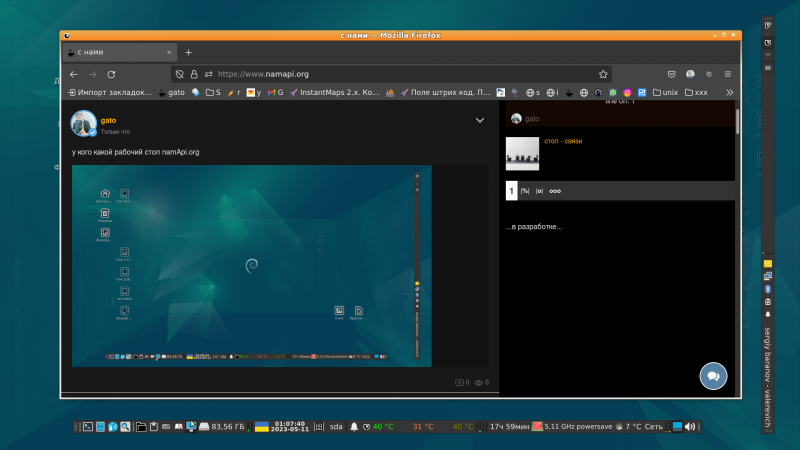Open tracking protection shield icon
The width and height of the screenshot is (800, 450).
click(179, 74)
